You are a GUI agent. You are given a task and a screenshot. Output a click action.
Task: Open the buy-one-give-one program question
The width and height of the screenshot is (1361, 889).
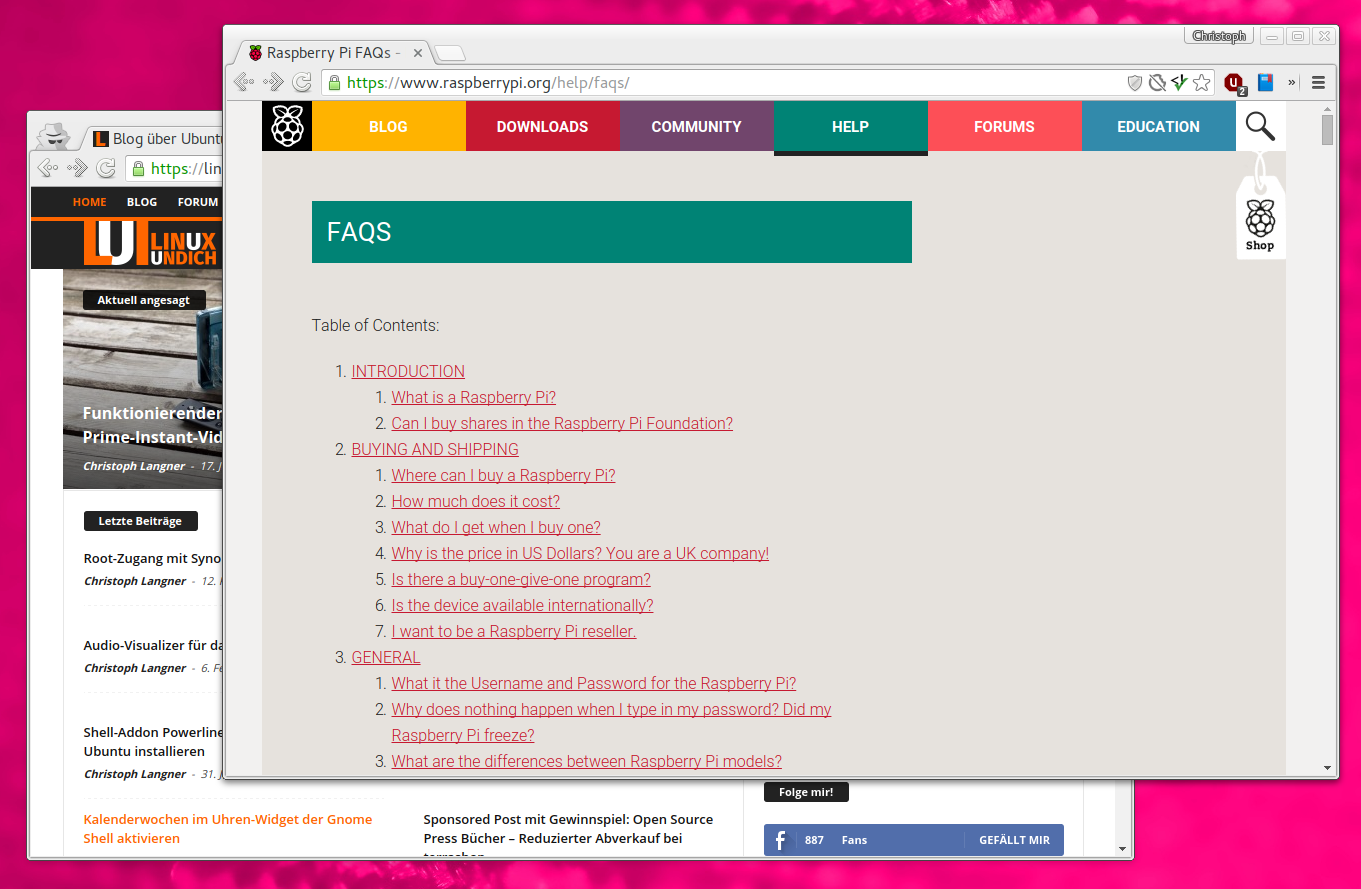pyautogui.click(x=521, y=579)
